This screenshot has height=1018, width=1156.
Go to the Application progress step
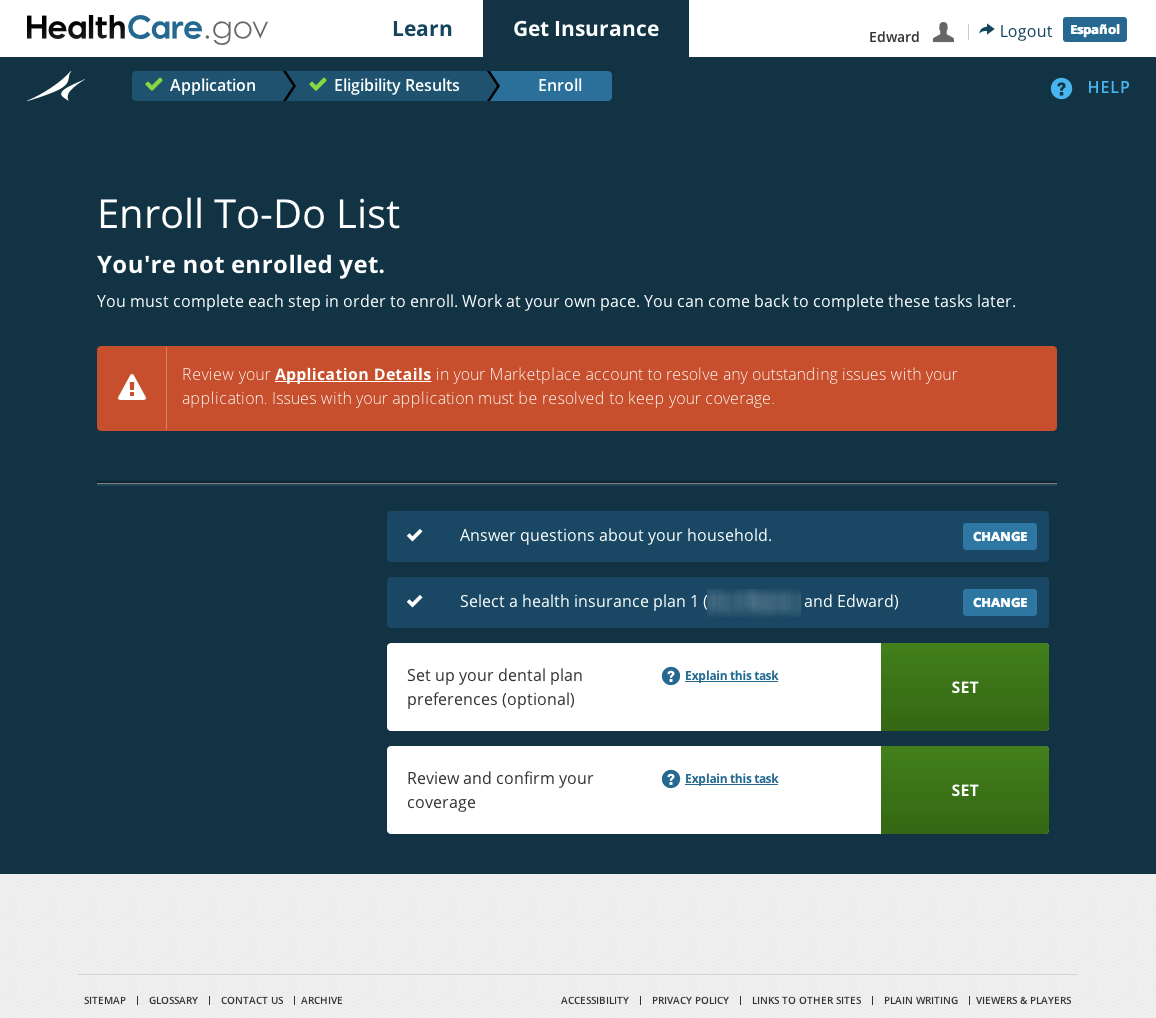(207, 86)
